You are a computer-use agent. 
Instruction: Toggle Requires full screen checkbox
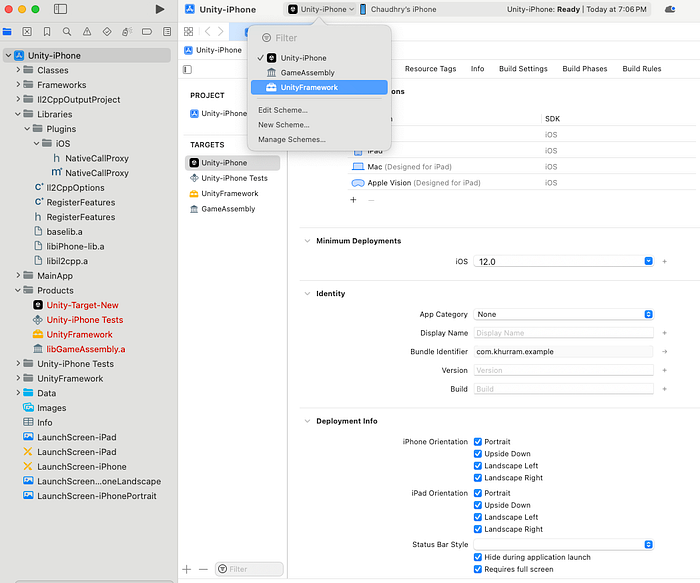(478, 569)
